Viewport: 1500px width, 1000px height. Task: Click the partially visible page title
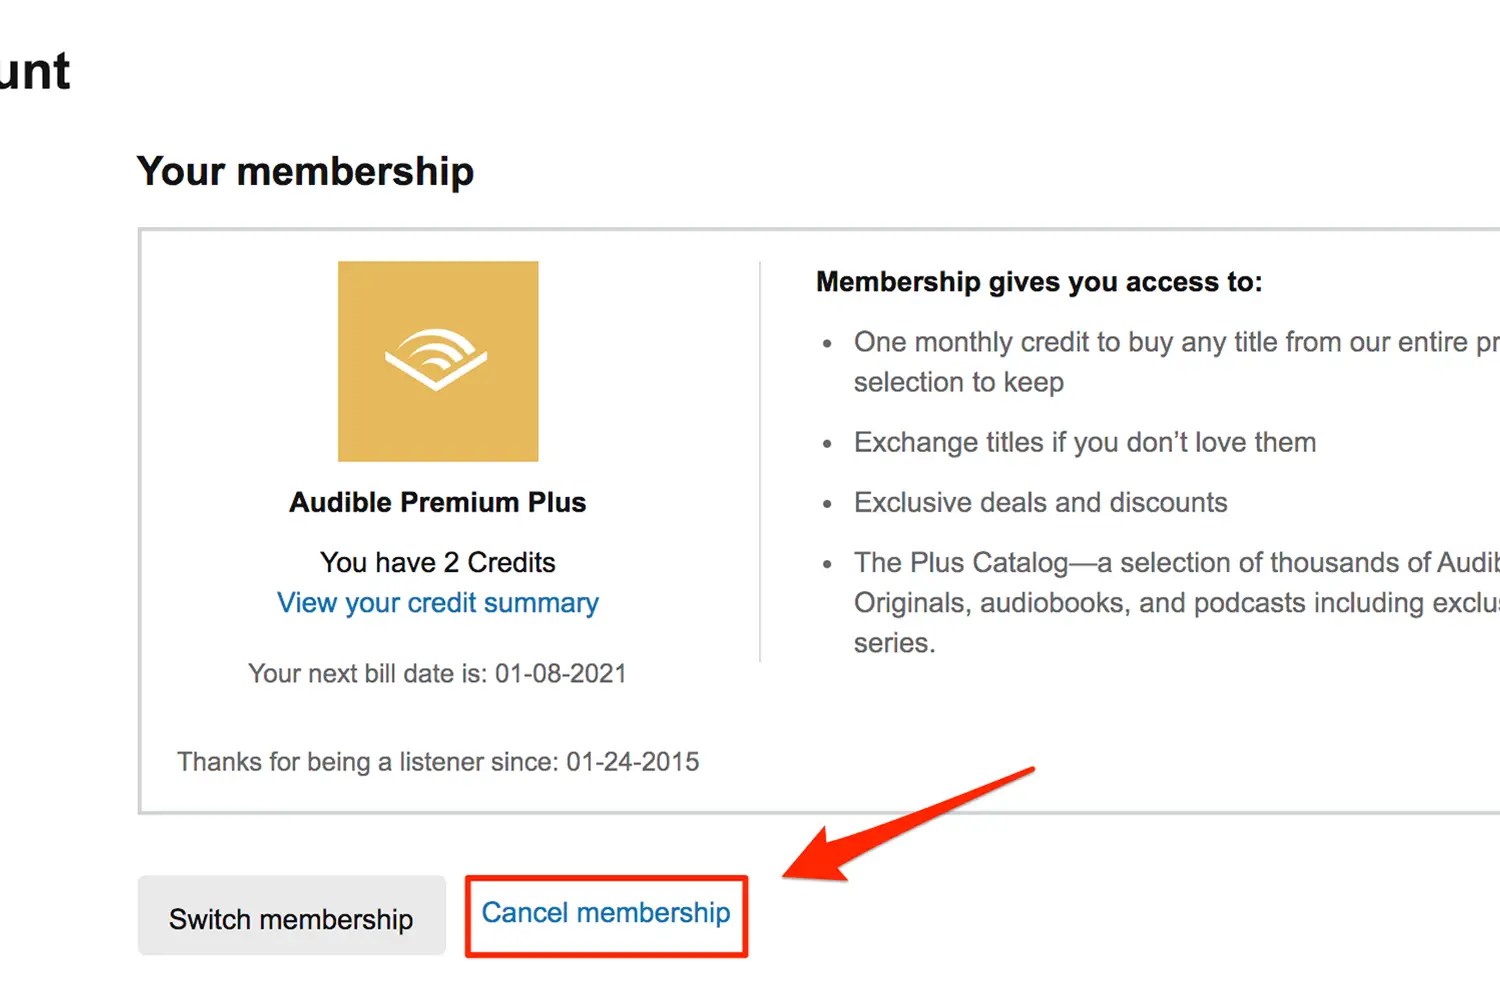[35, 72]
